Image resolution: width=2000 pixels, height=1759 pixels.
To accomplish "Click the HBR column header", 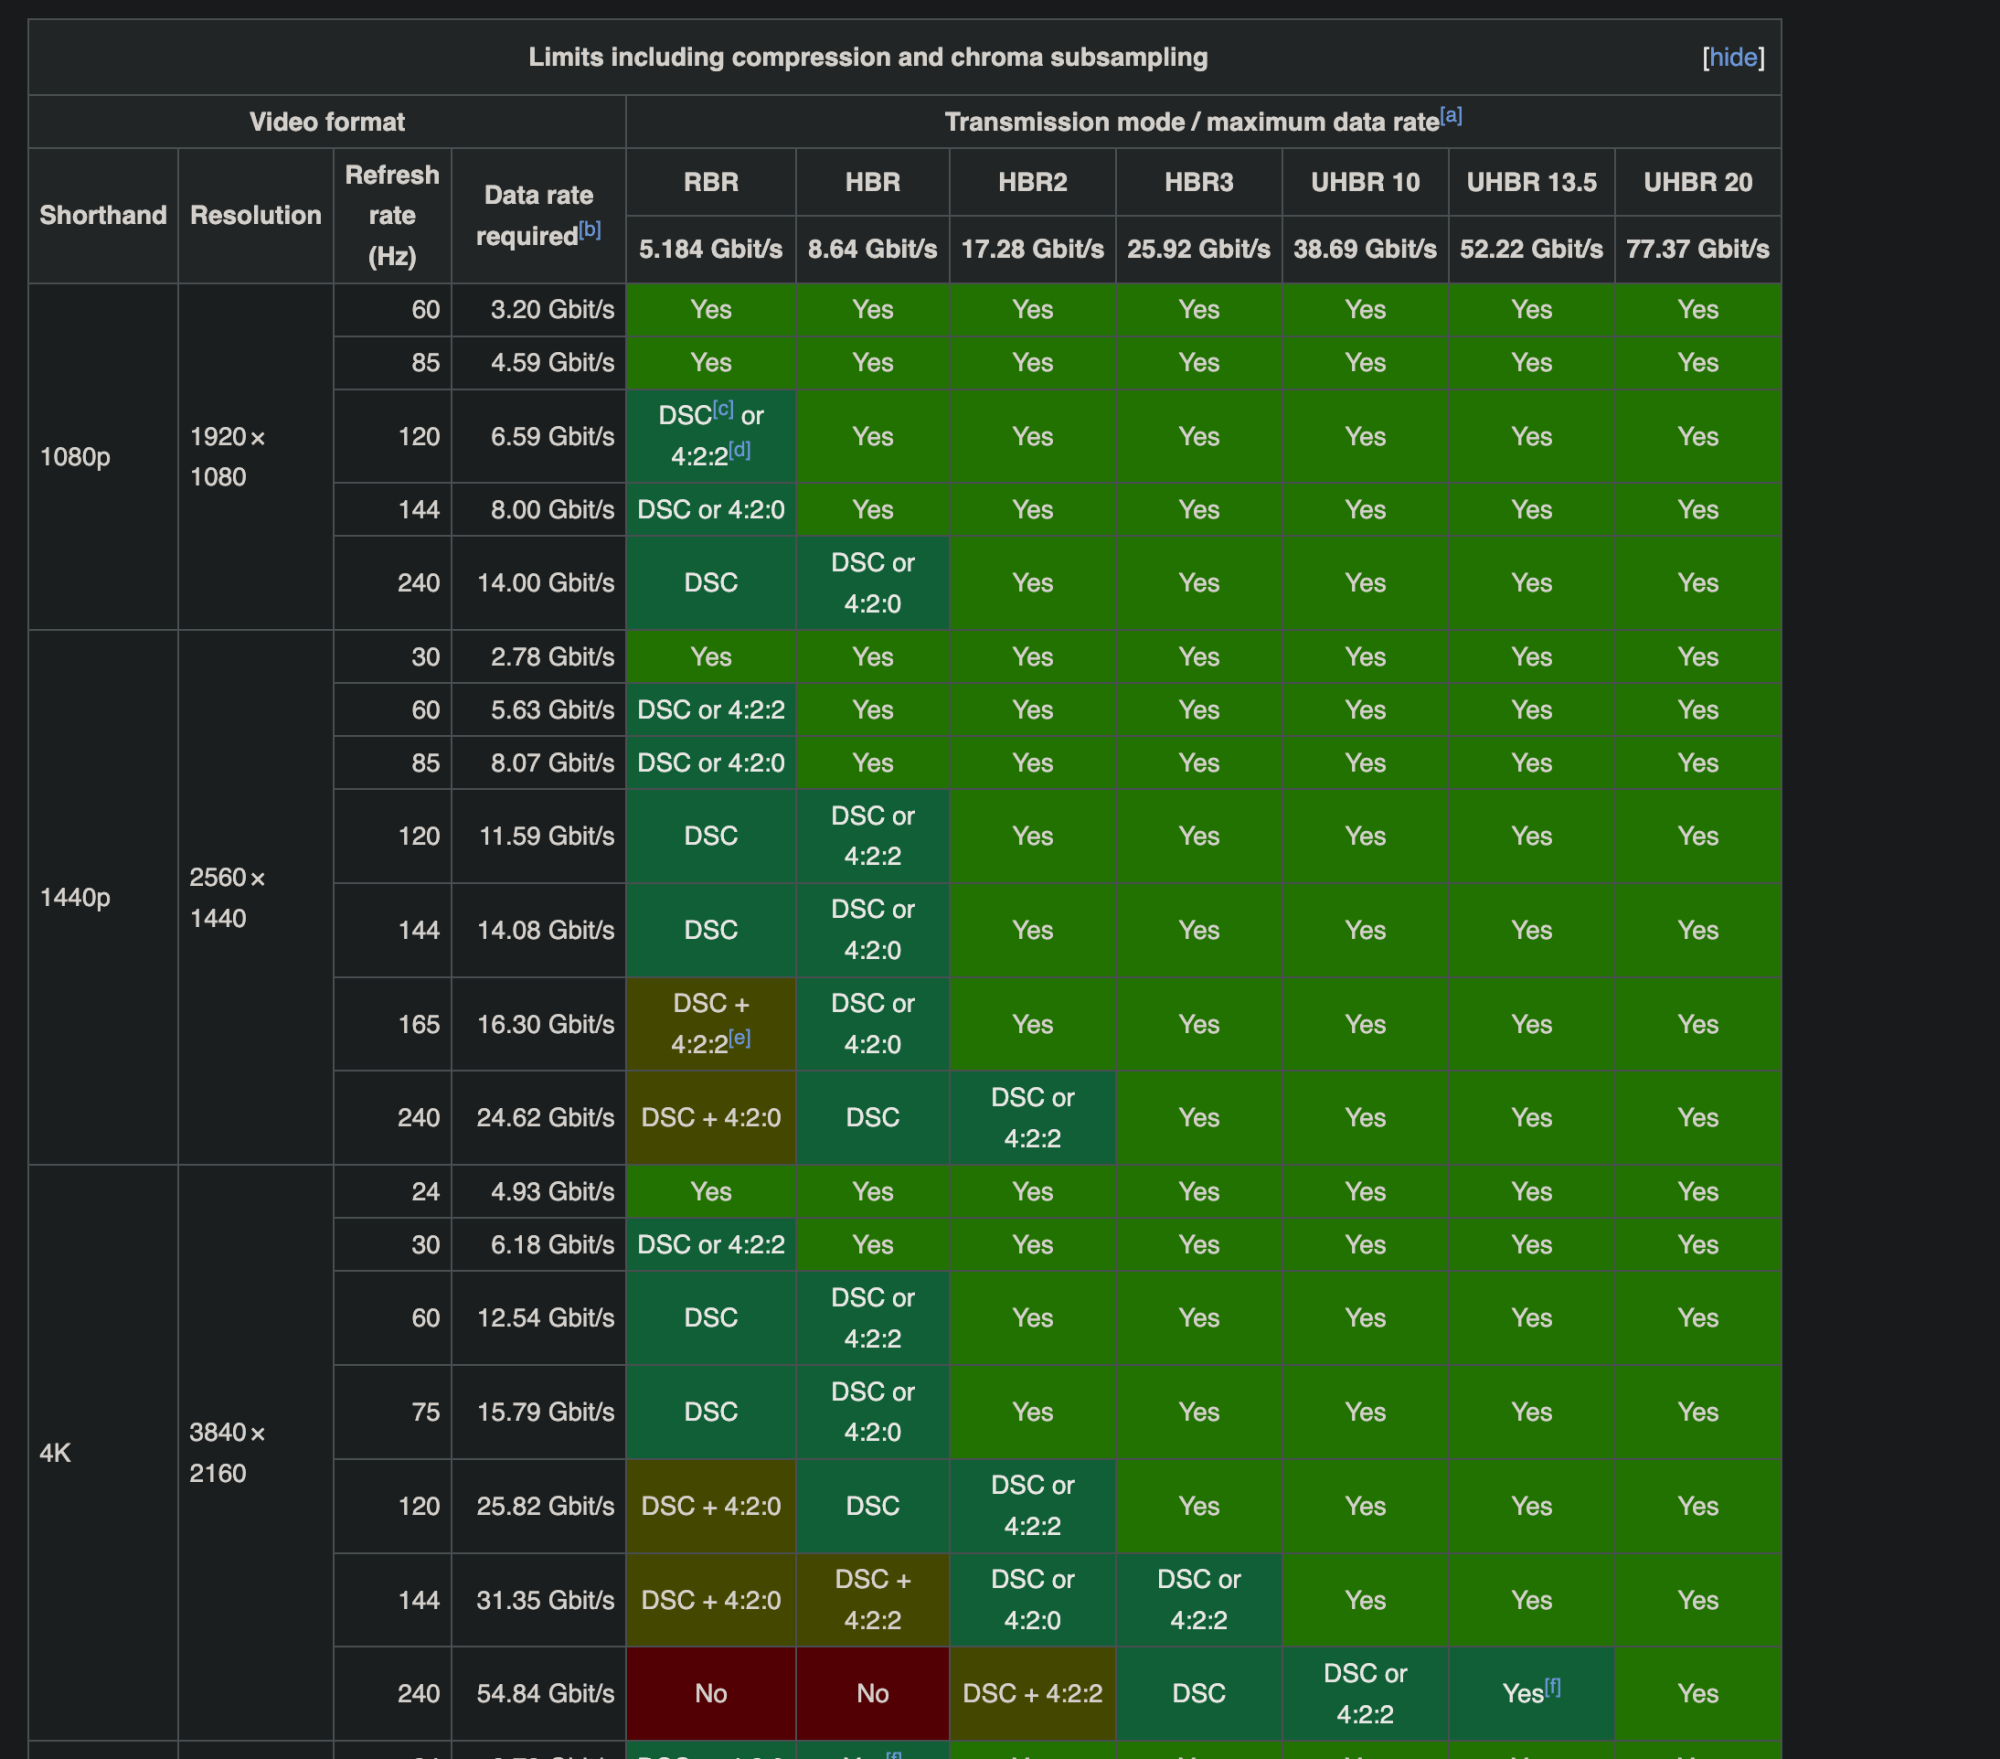I will 873,182.
